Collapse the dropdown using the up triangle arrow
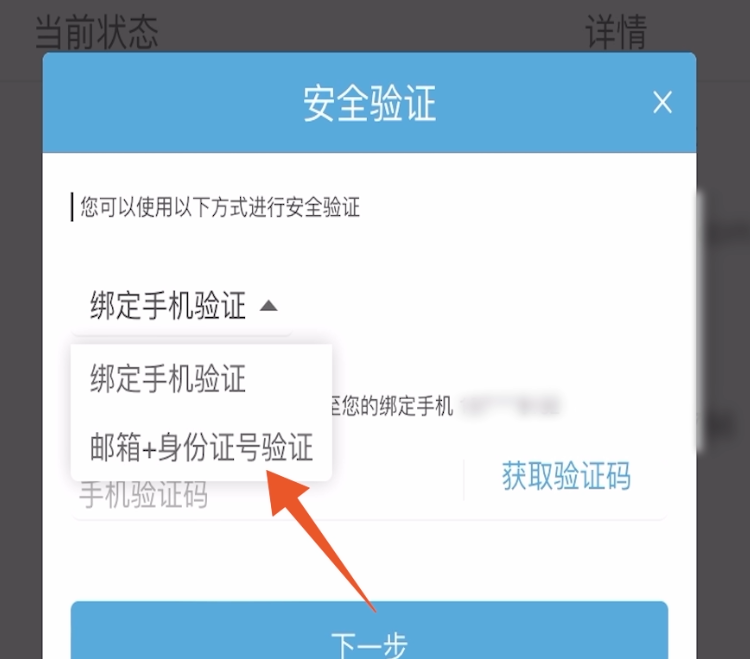Viewport: 750px width, 659px height. point(268,306)
